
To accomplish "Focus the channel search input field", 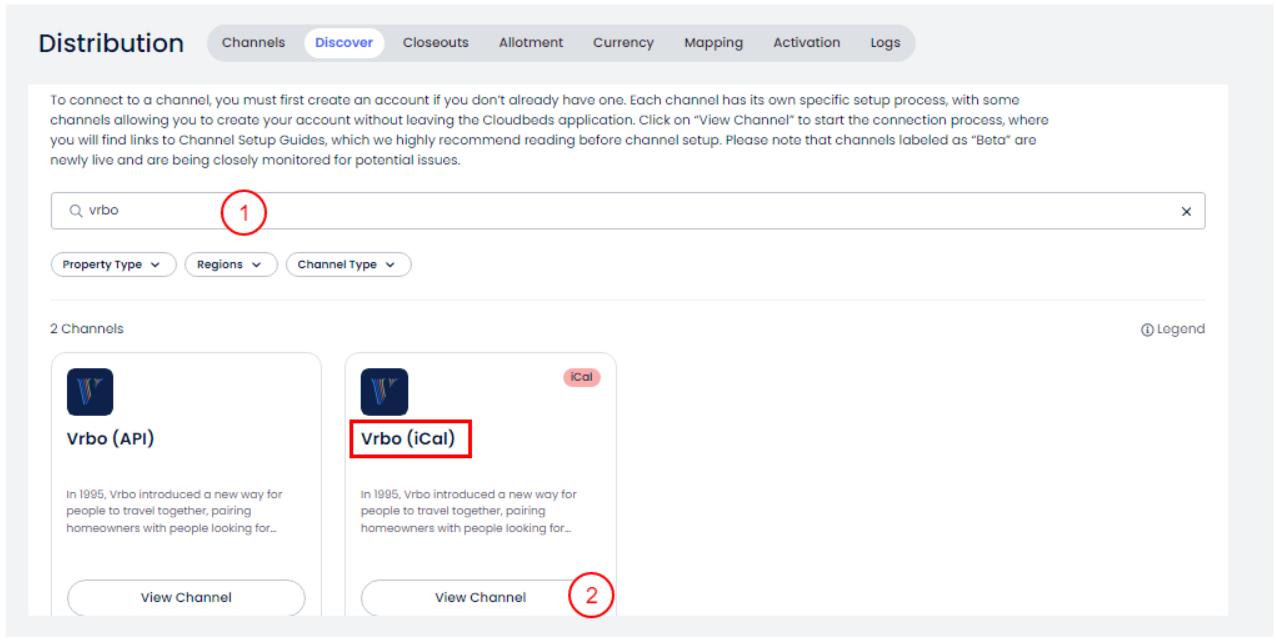I will [x=640, y=211].
